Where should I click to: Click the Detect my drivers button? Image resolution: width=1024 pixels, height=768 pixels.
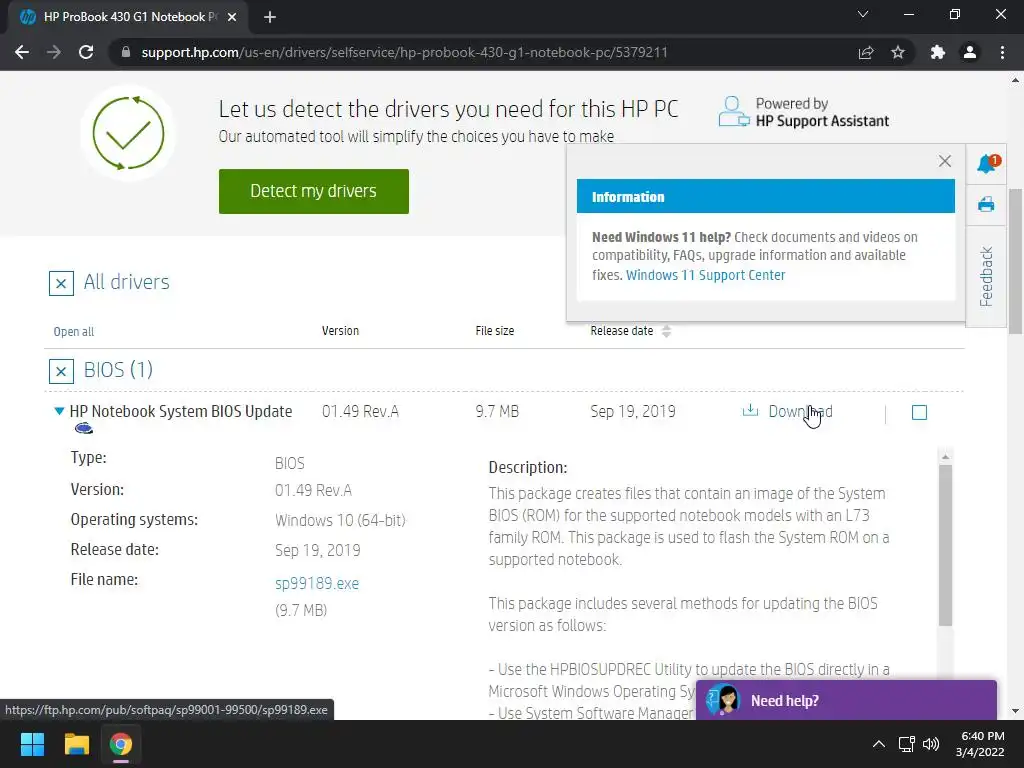(313, 191)
